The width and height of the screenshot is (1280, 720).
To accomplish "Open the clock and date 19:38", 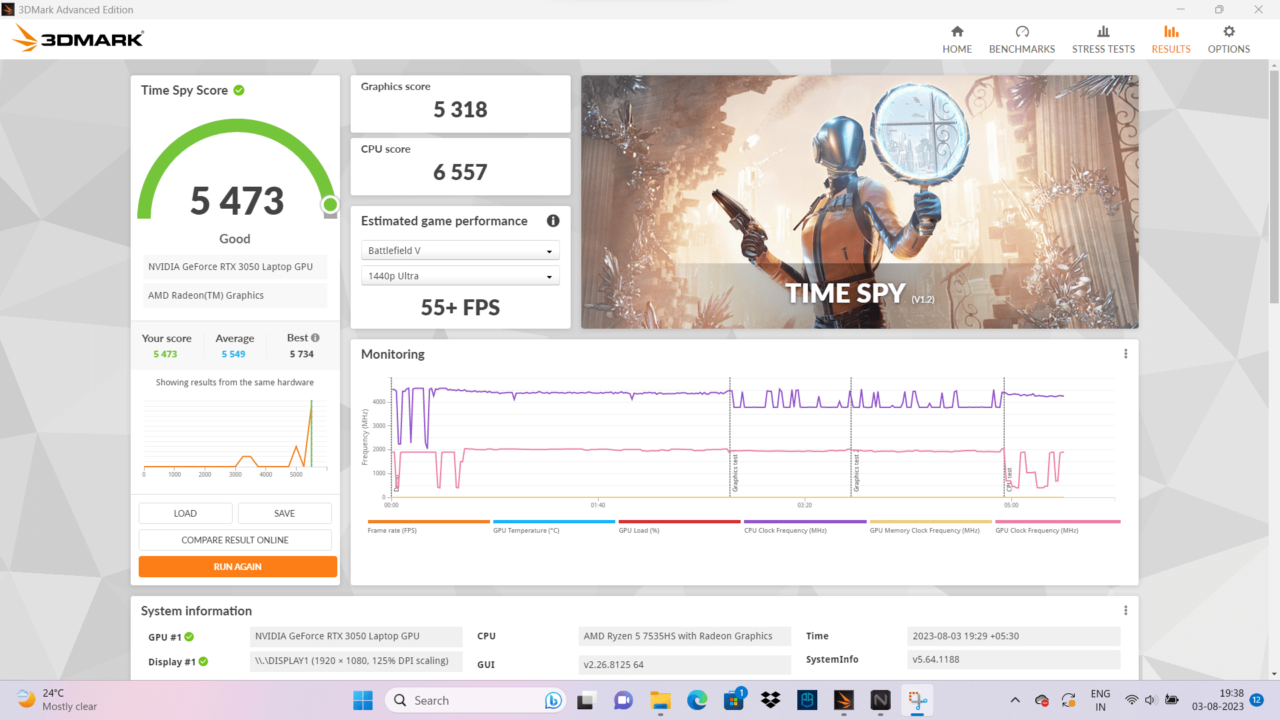I will click(x=1219, y=700).
